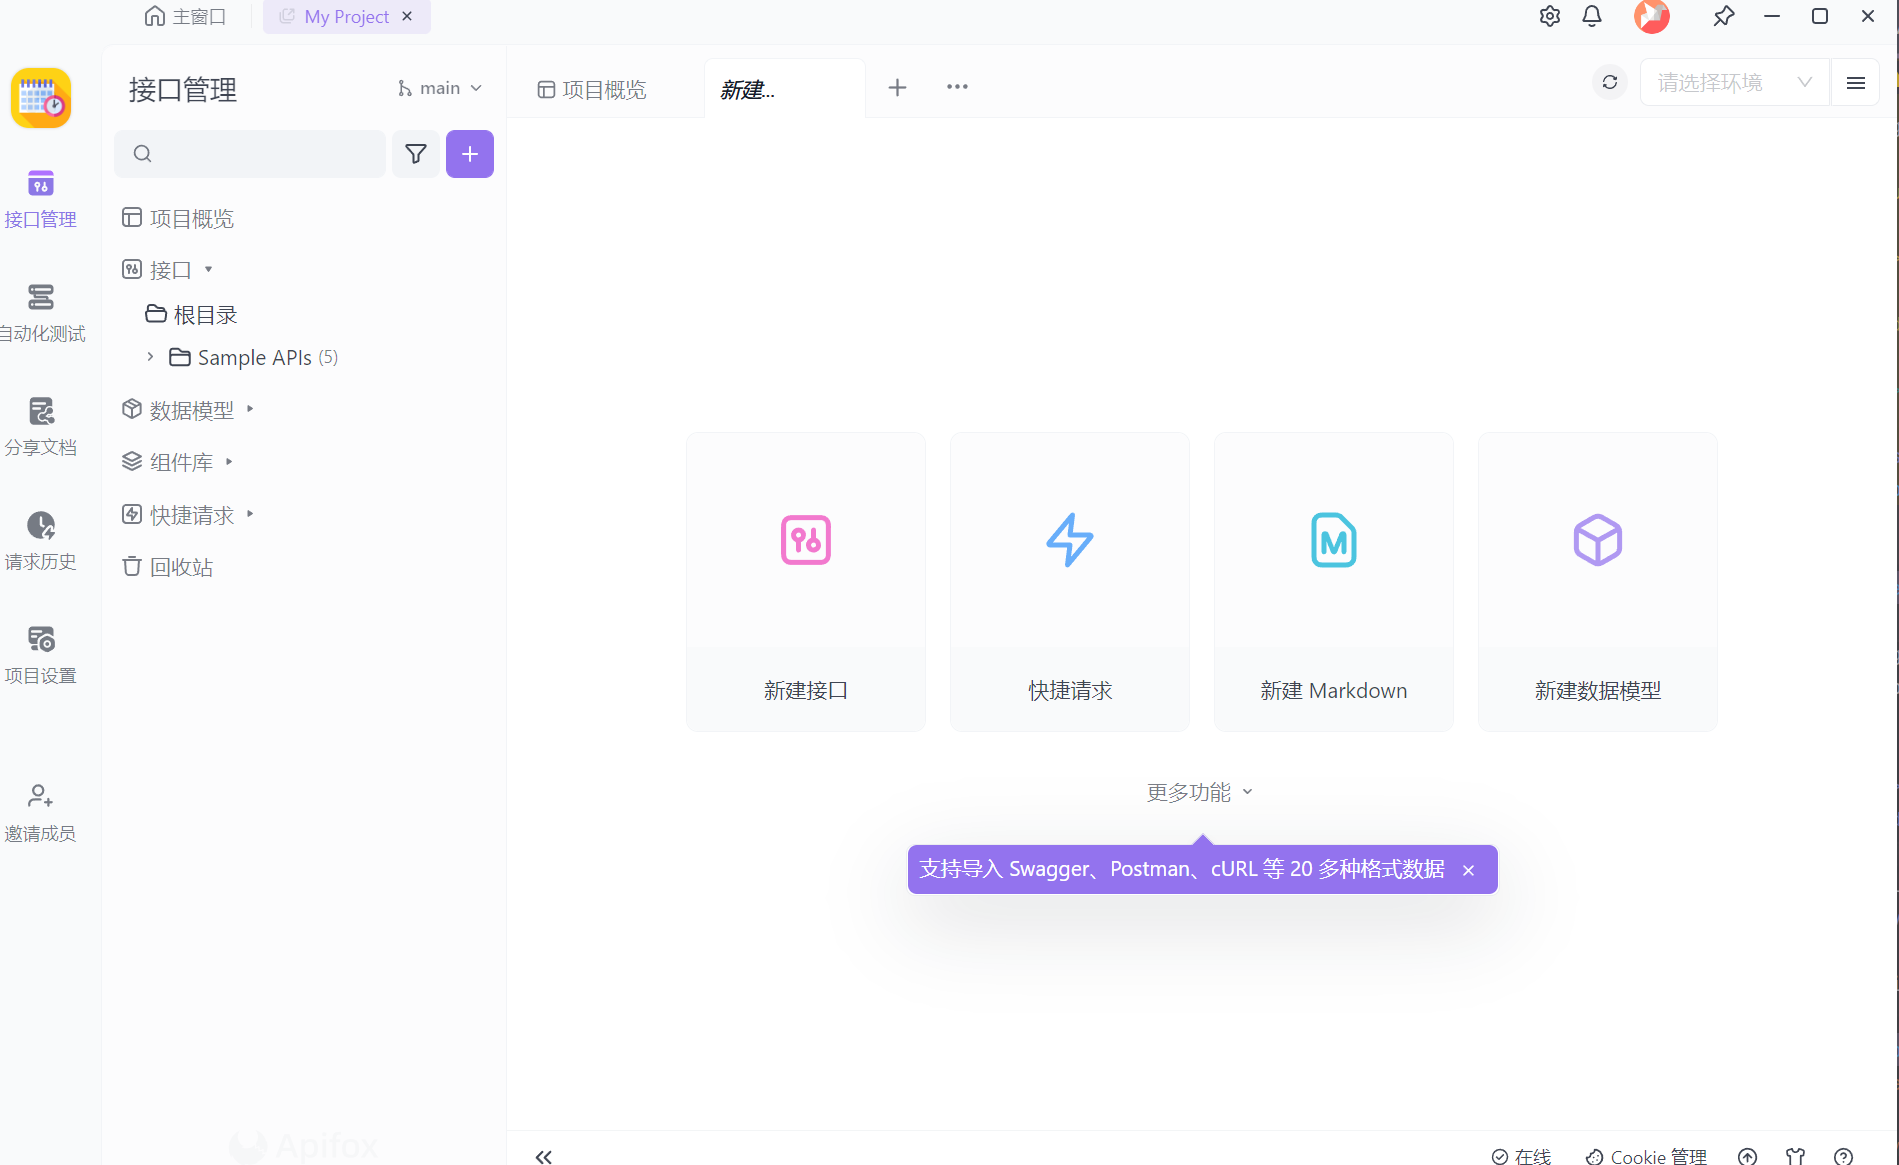
Task: Expand the 更多功能 dropdown
Action: point(1200,792)
